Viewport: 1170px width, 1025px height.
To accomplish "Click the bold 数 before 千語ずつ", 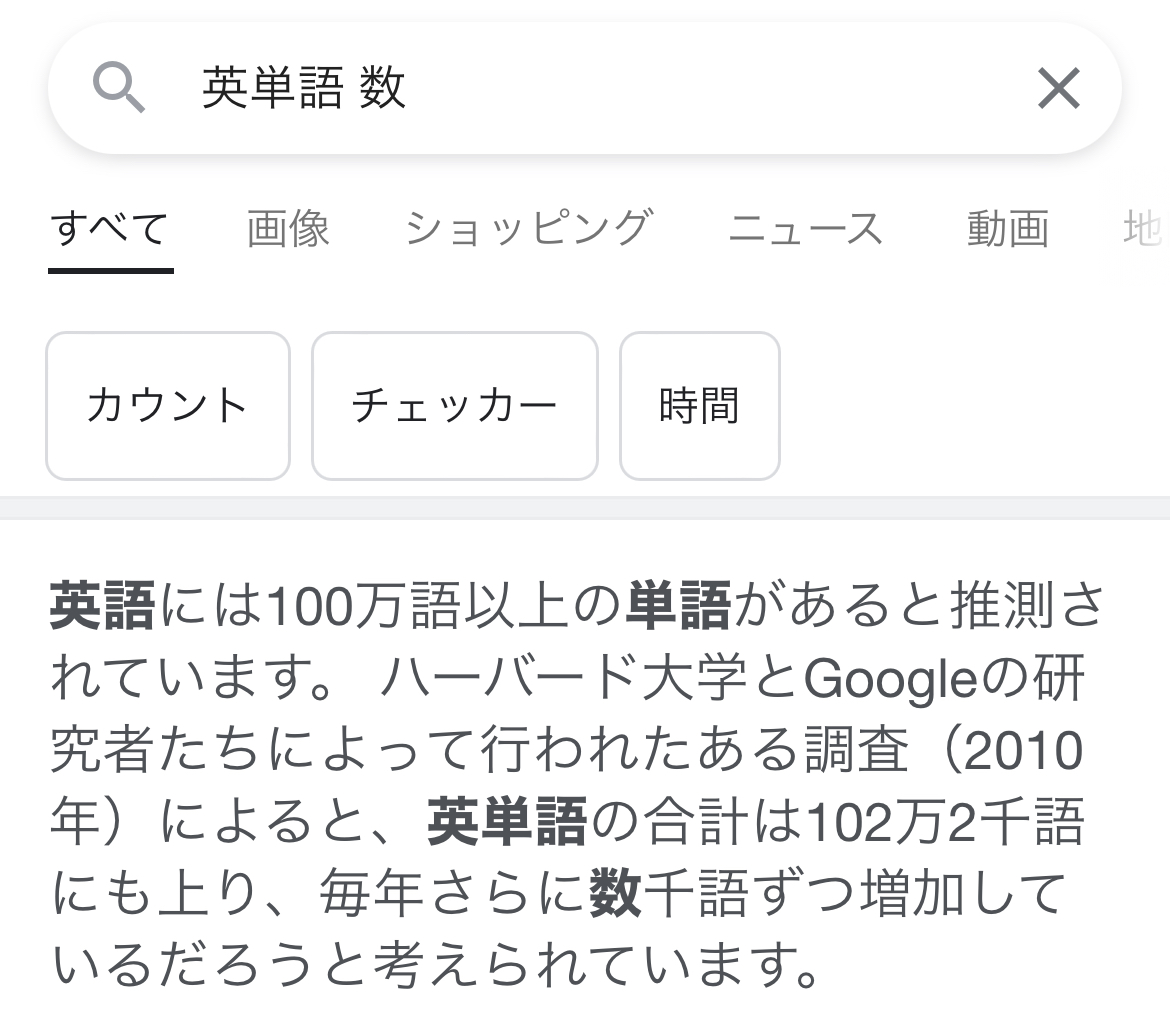I will [615, 895].
